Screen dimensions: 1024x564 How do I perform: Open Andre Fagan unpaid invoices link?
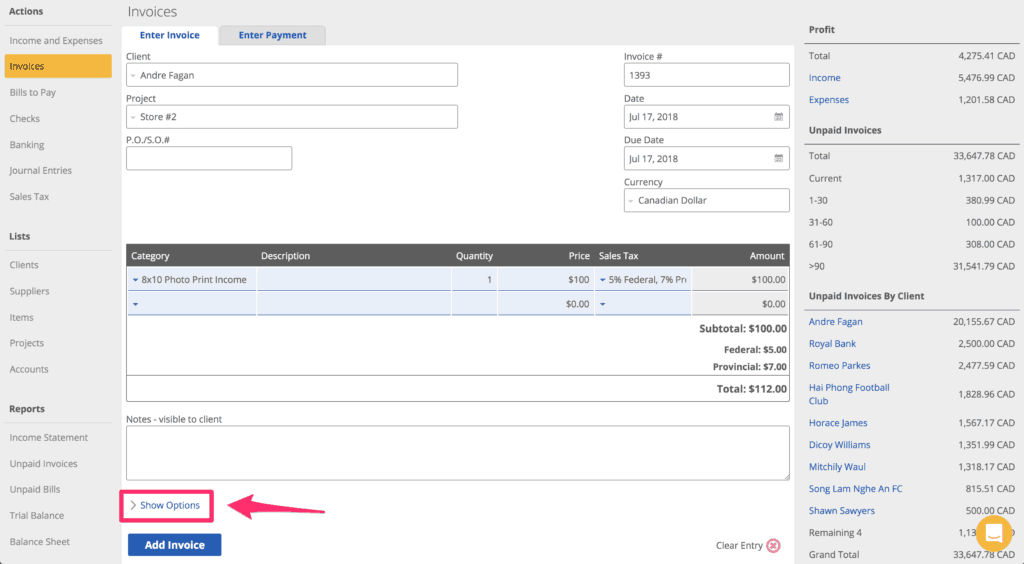pos(835,322)
